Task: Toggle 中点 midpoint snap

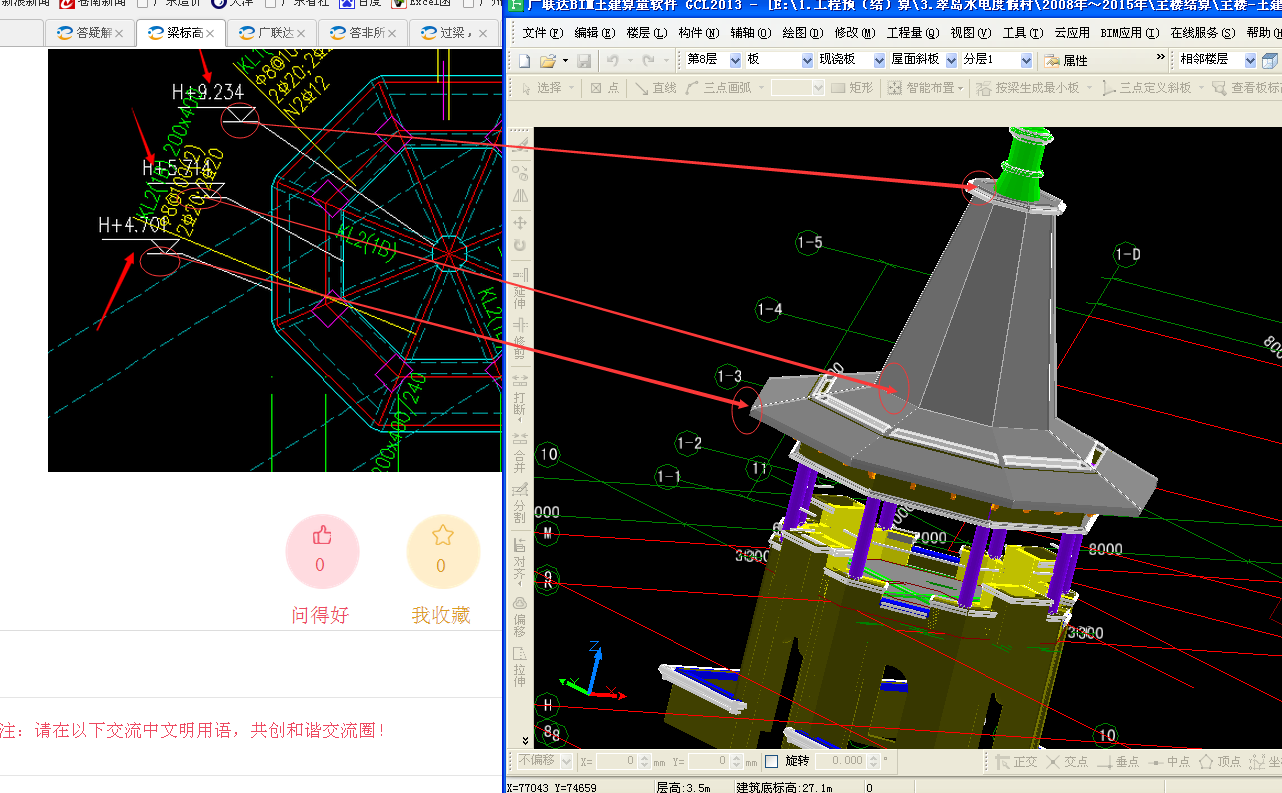Action: [x=1170, y=762]
